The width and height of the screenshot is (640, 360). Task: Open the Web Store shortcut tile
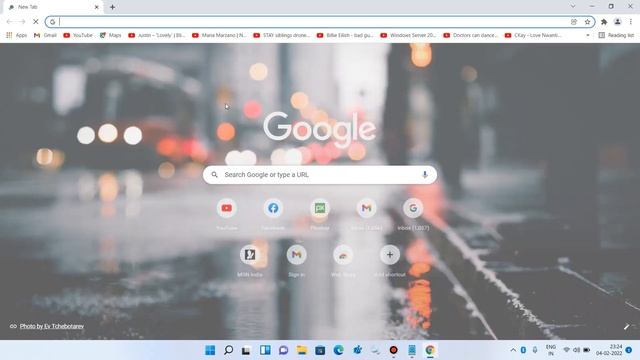(x=343, y=255)
